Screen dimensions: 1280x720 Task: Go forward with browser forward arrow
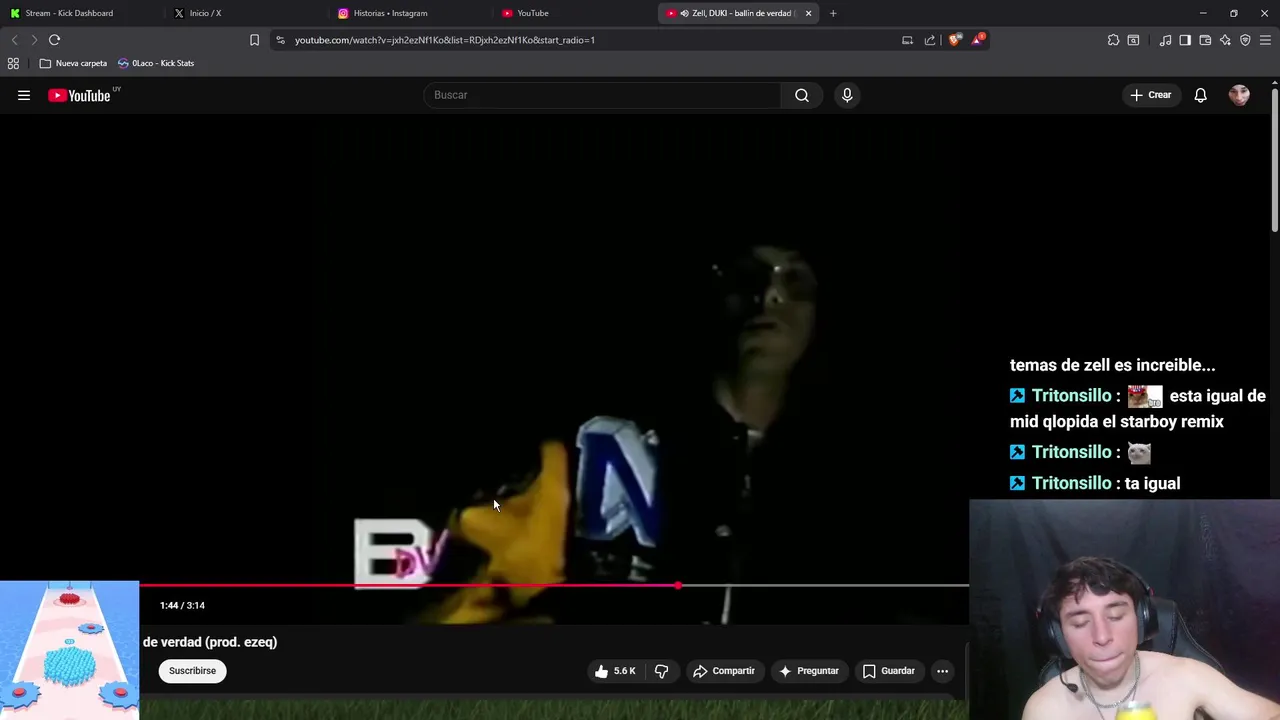coord(34,40)
